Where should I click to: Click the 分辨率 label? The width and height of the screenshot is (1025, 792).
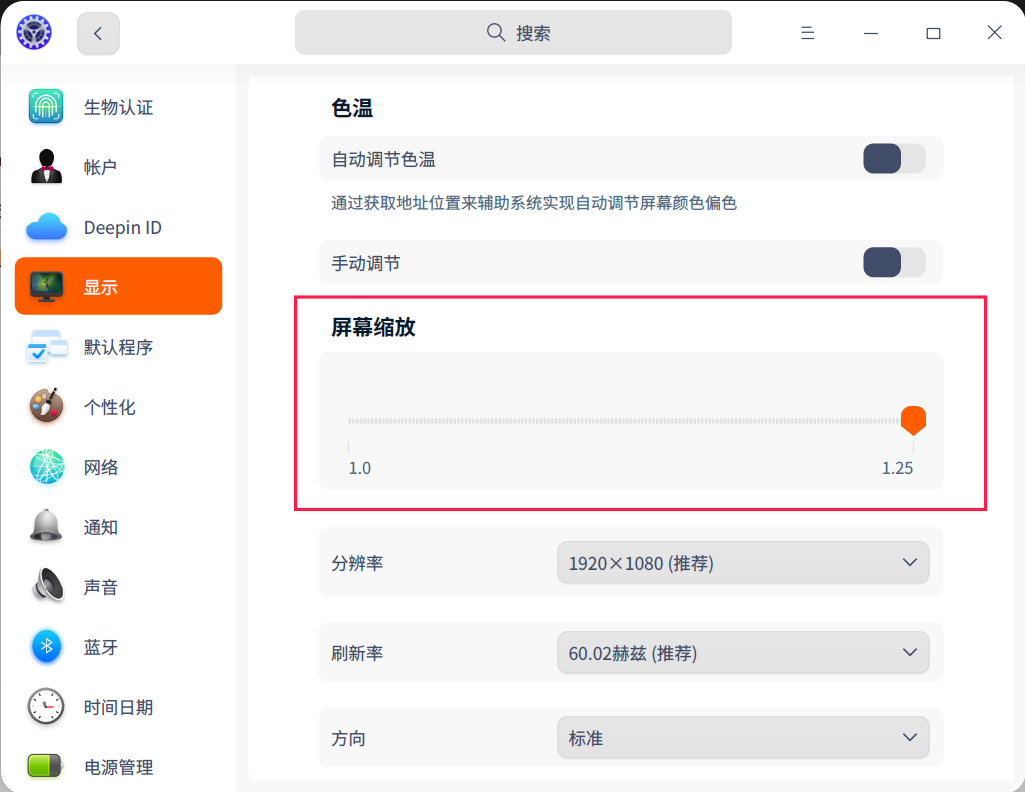click(357, 563)
